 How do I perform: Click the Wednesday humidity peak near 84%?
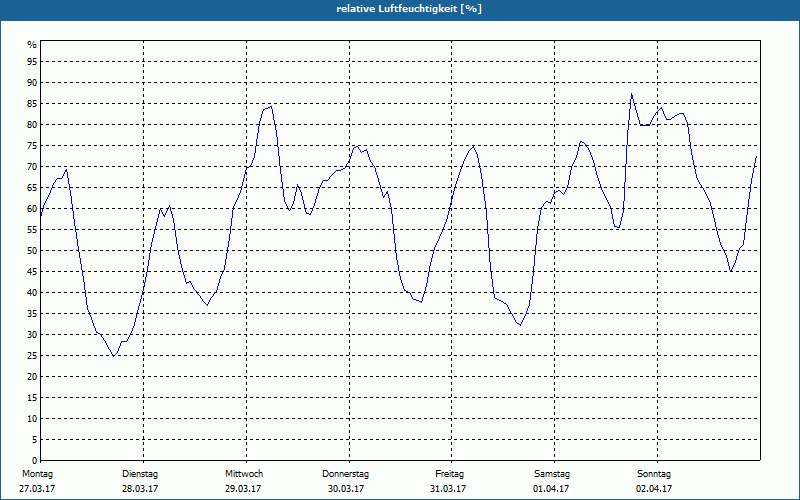click(271, 107)
